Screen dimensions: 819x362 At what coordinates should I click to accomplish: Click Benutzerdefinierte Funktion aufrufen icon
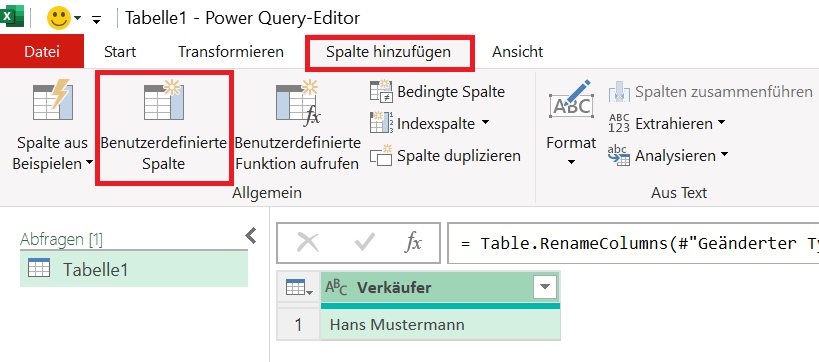(297, 102)
